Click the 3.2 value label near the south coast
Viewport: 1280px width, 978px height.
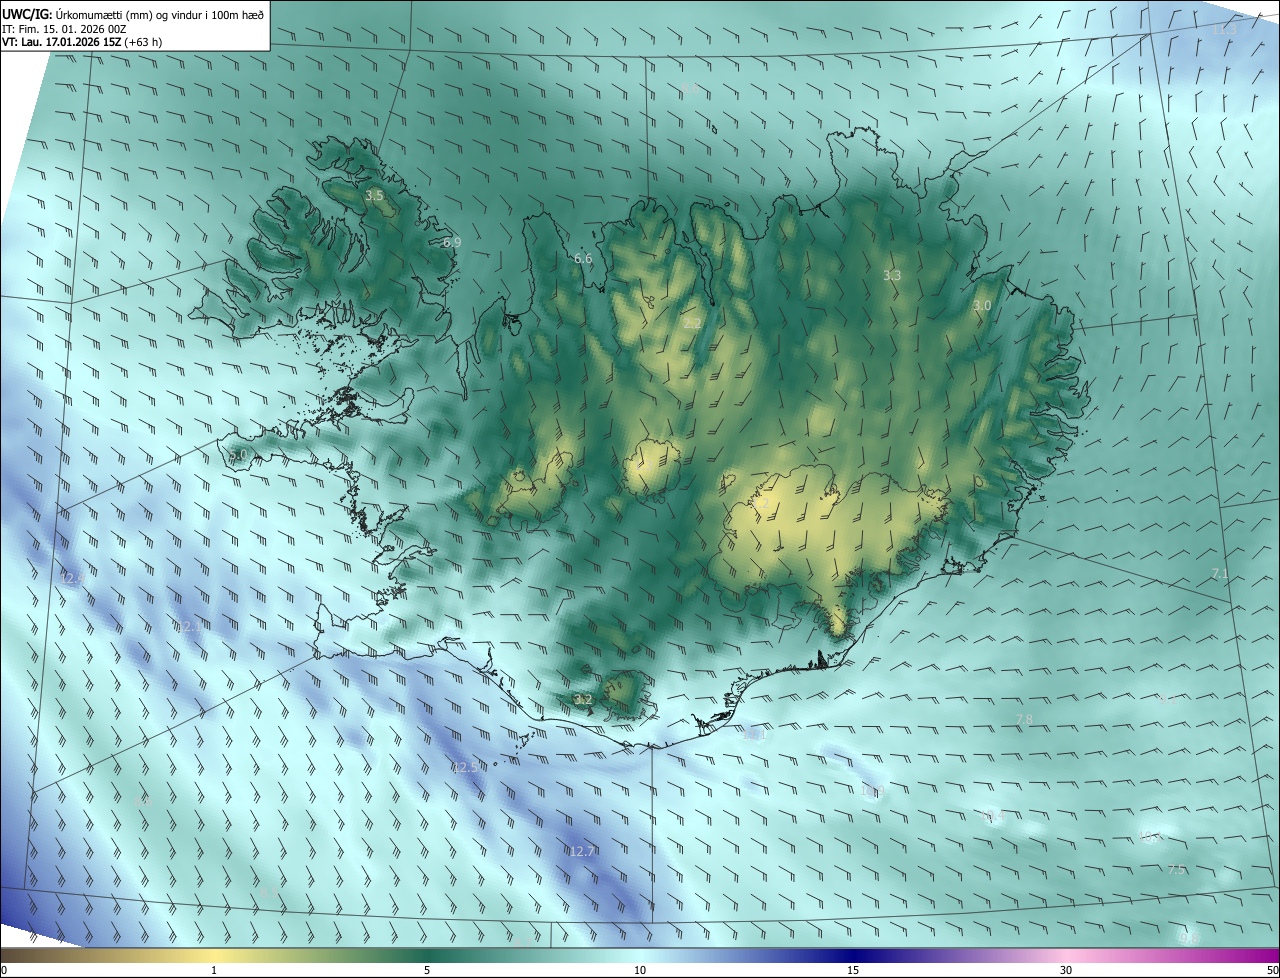point(583,698)
